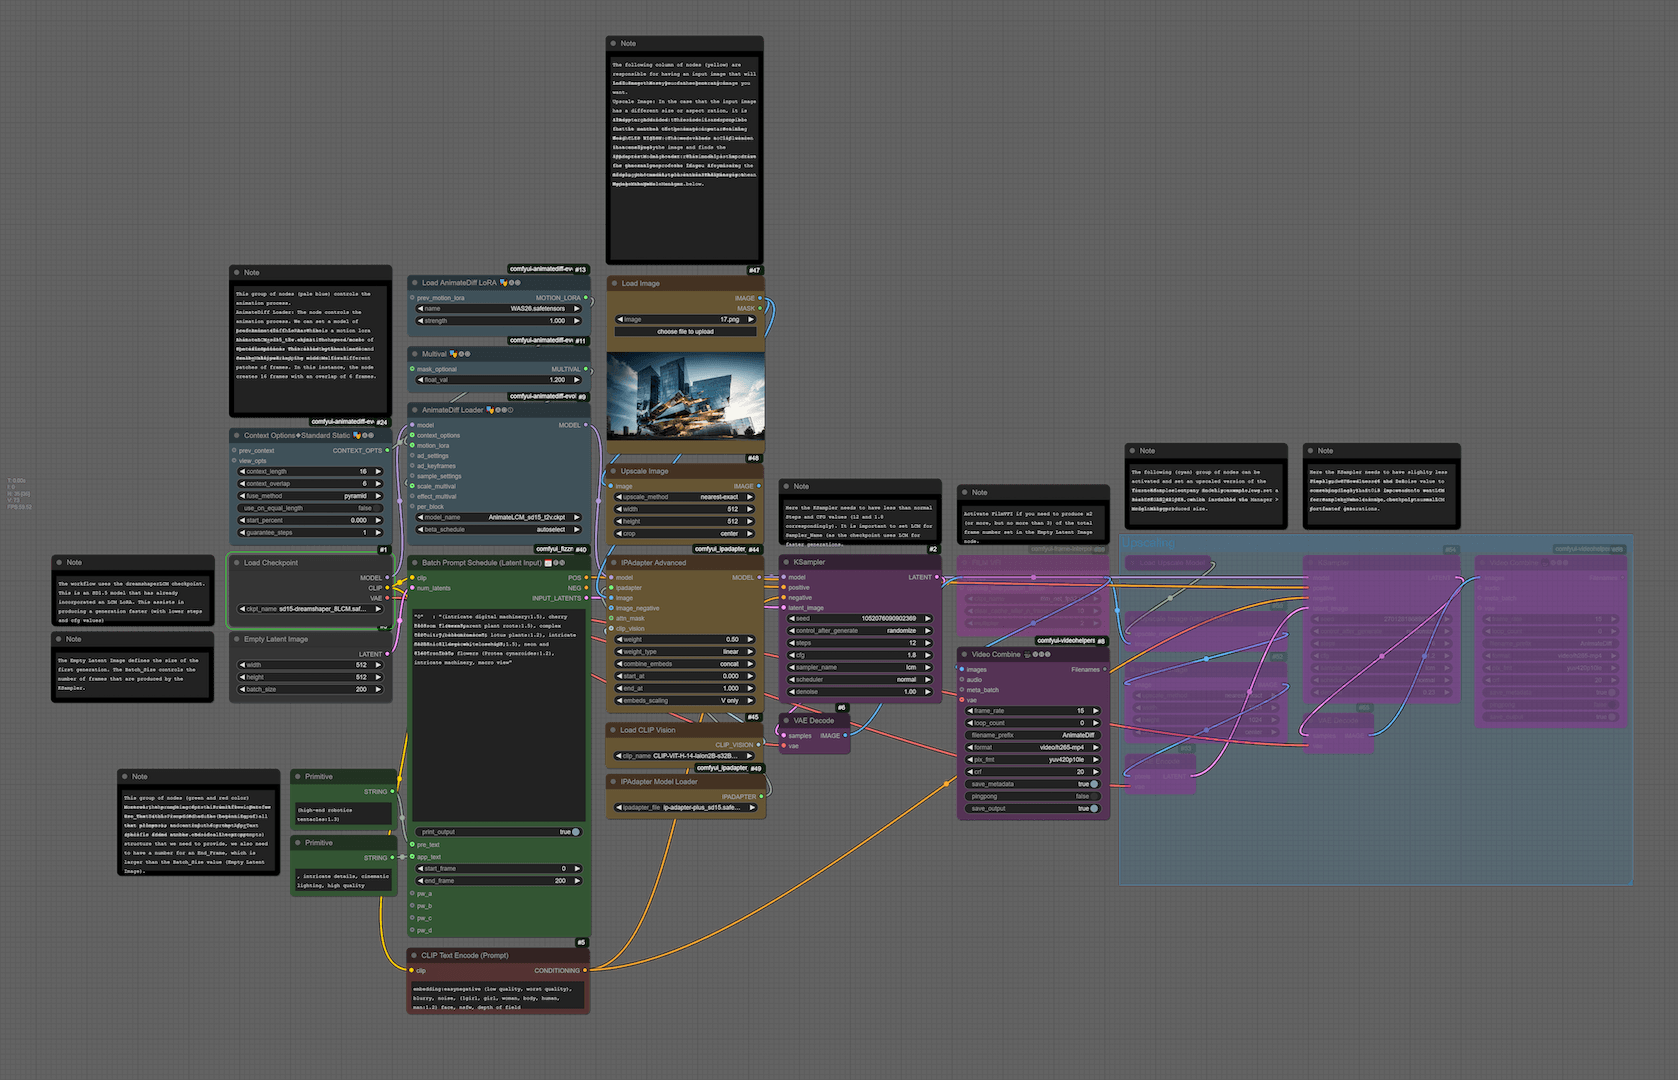
Task: Click the film icon beside Video Combine title
Action: pyautogui.click(x=1027, y=655)
